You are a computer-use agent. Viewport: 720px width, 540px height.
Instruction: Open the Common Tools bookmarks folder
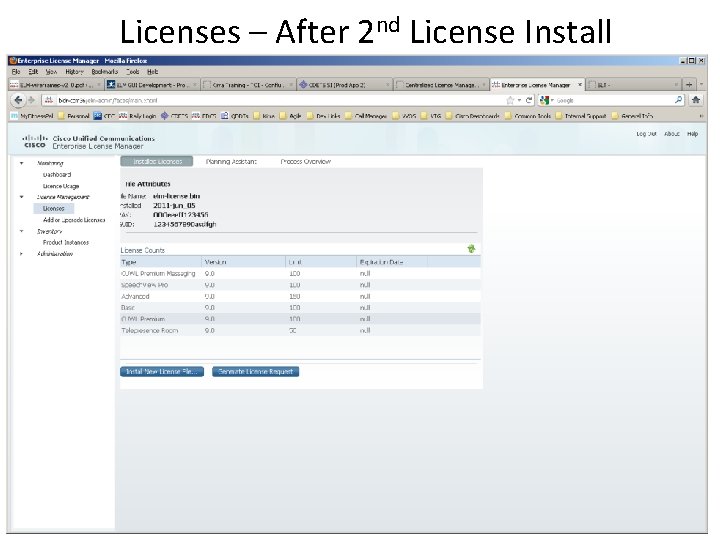[x=528, y=116]
